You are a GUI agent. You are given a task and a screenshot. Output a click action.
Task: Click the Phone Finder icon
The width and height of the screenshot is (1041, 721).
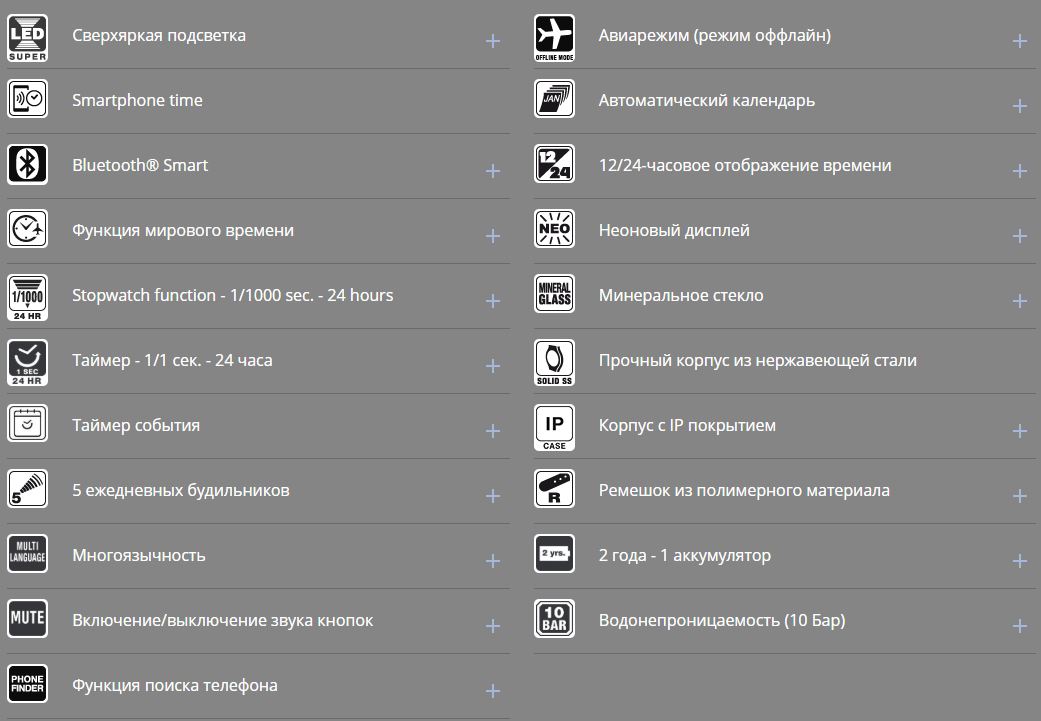[28, 685]
